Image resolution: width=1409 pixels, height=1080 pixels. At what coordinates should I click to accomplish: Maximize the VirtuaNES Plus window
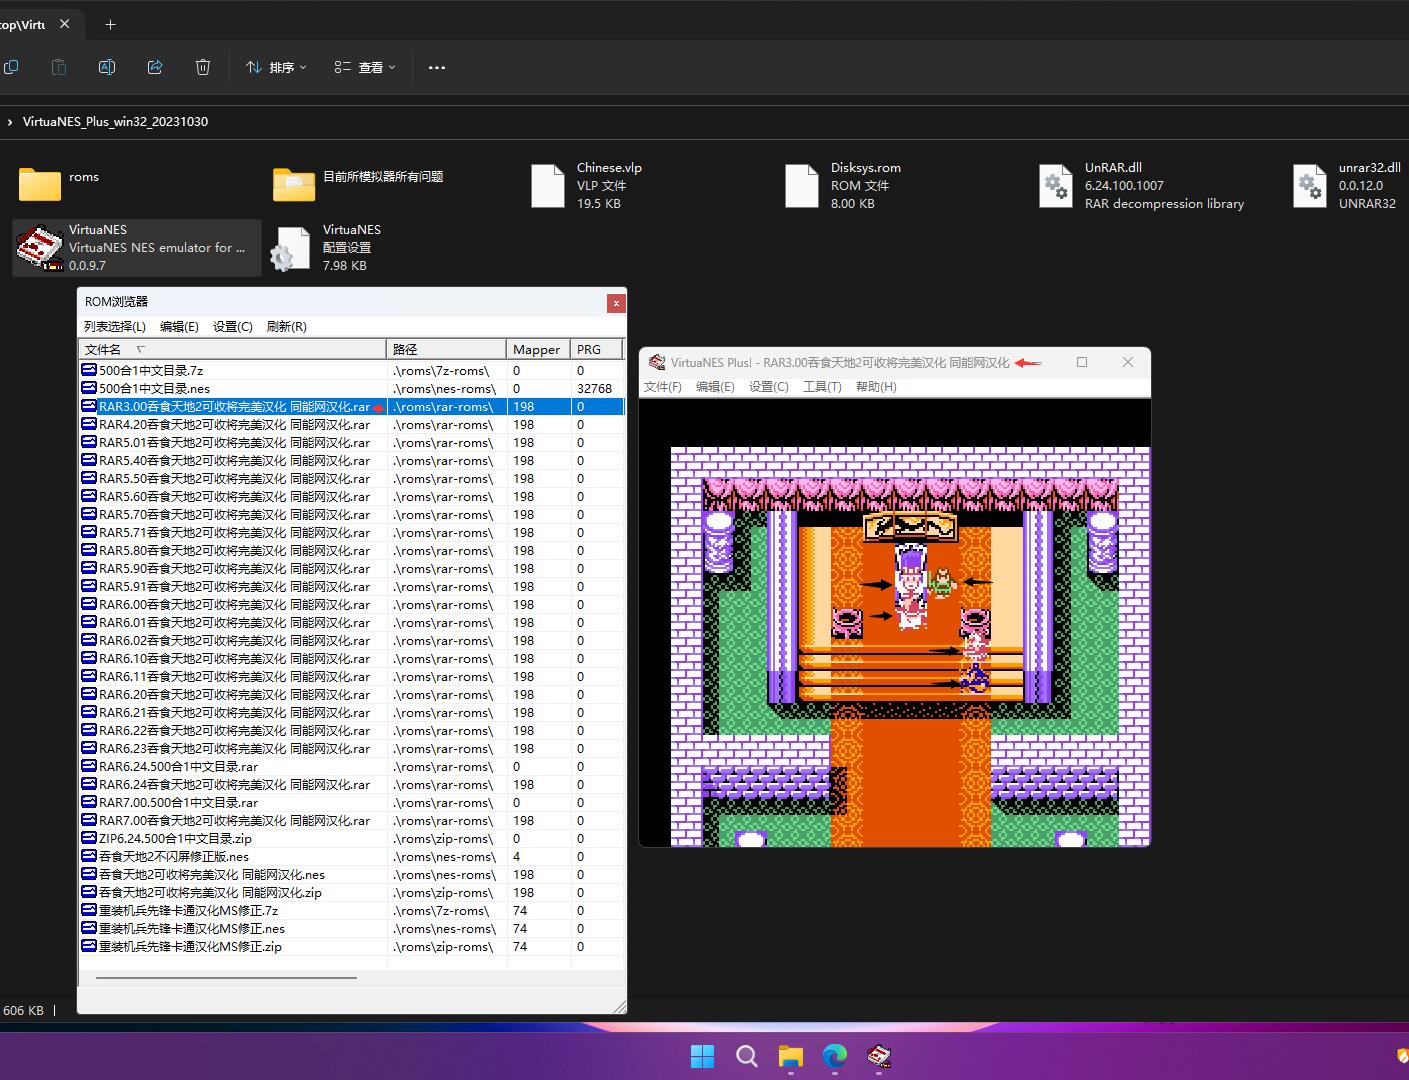pos(1082,362)
